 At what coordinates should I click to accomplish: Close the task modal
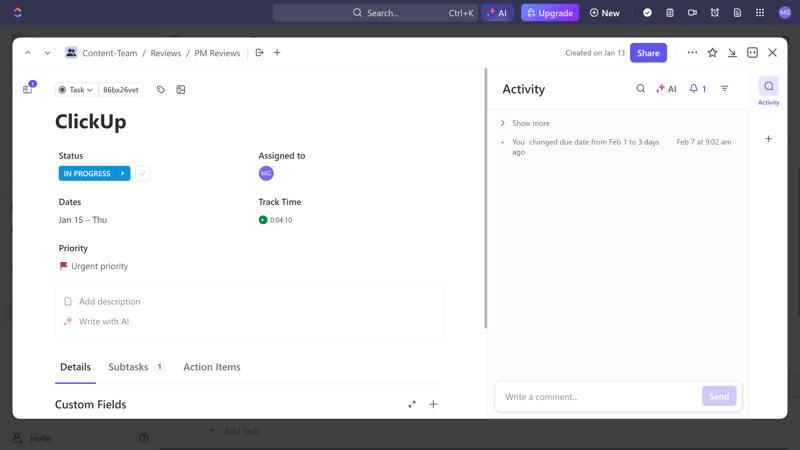(x=772, y=53)
